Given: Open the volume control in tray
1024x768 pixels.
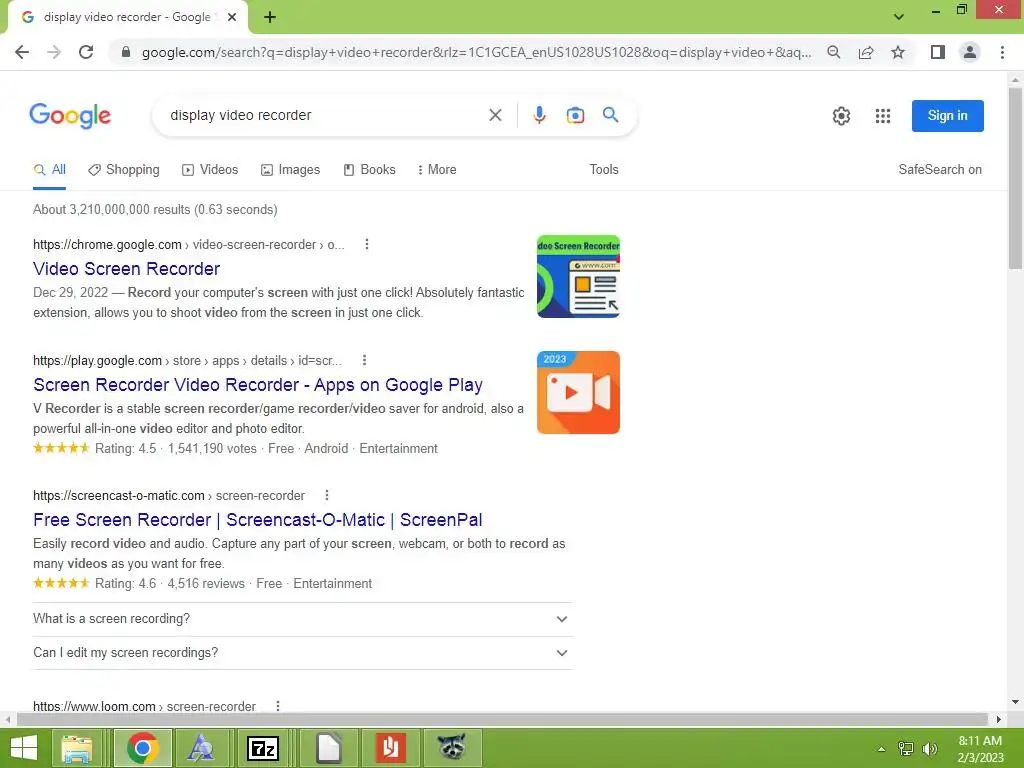Looking at the screenshot, I should (929, 749).
